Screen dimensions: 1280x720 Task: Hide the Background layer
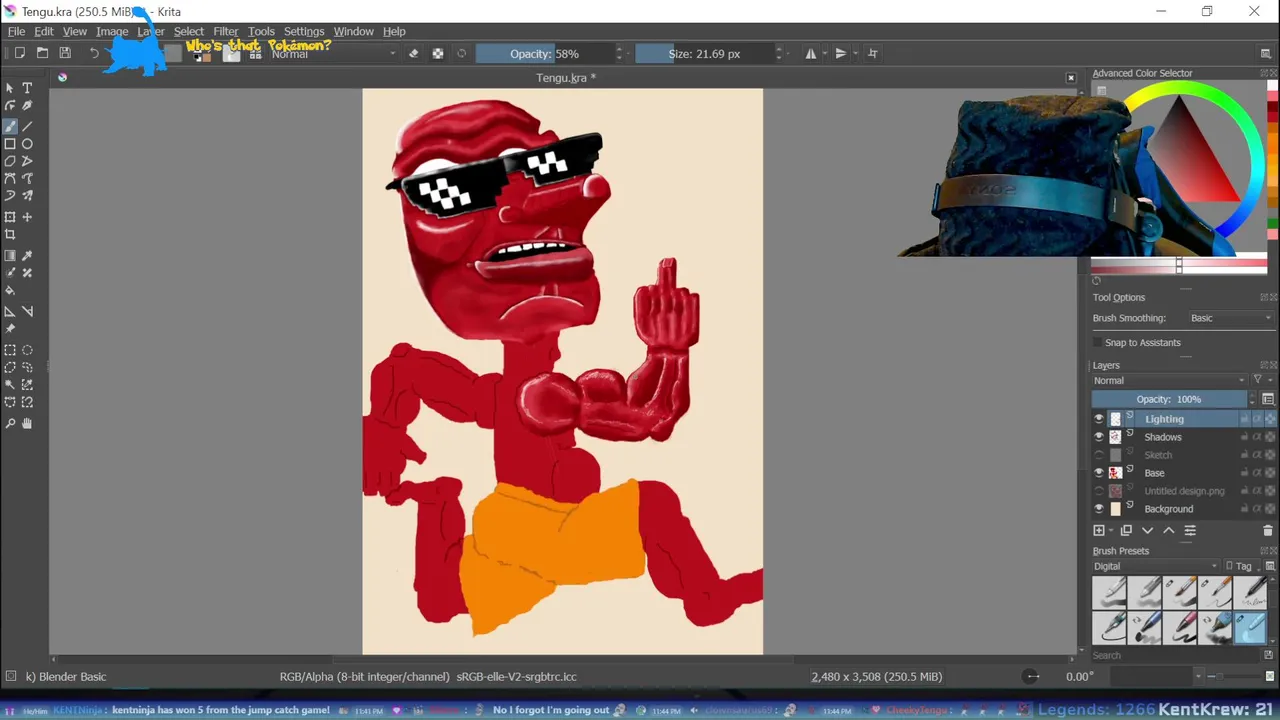(x=1099, y=509)
